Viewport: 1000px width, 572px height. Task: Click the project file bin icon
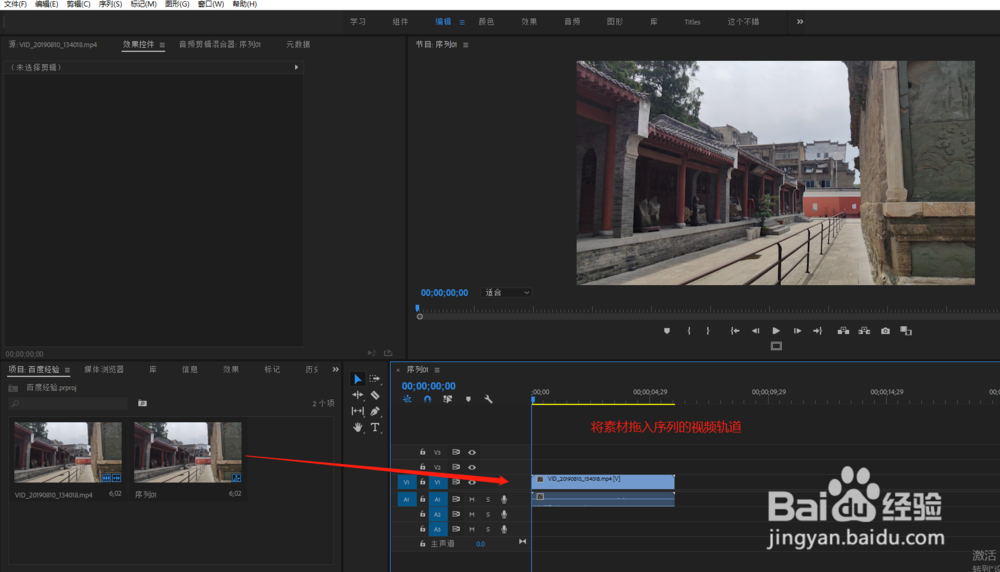(x=13, y=388)
